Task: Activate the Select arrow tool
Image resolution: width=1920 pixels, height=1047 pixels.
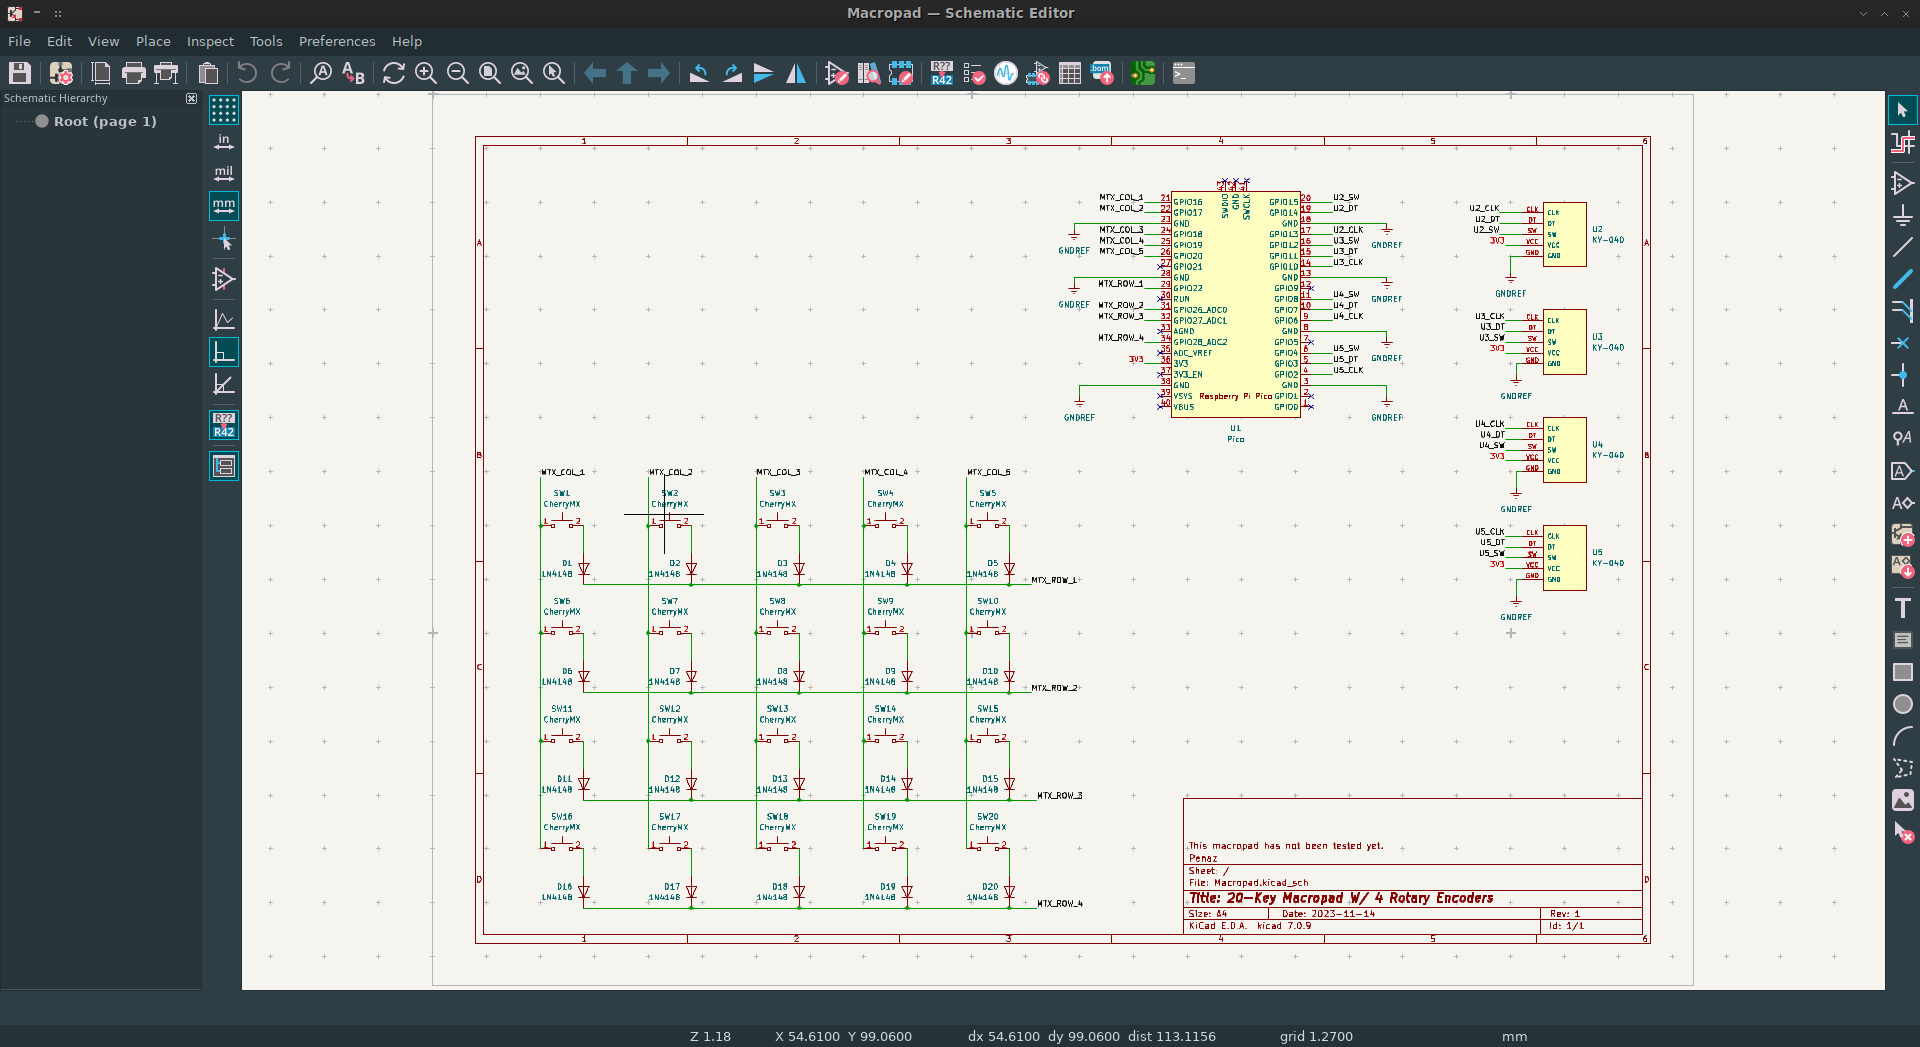Action: tap(1902, 110)
